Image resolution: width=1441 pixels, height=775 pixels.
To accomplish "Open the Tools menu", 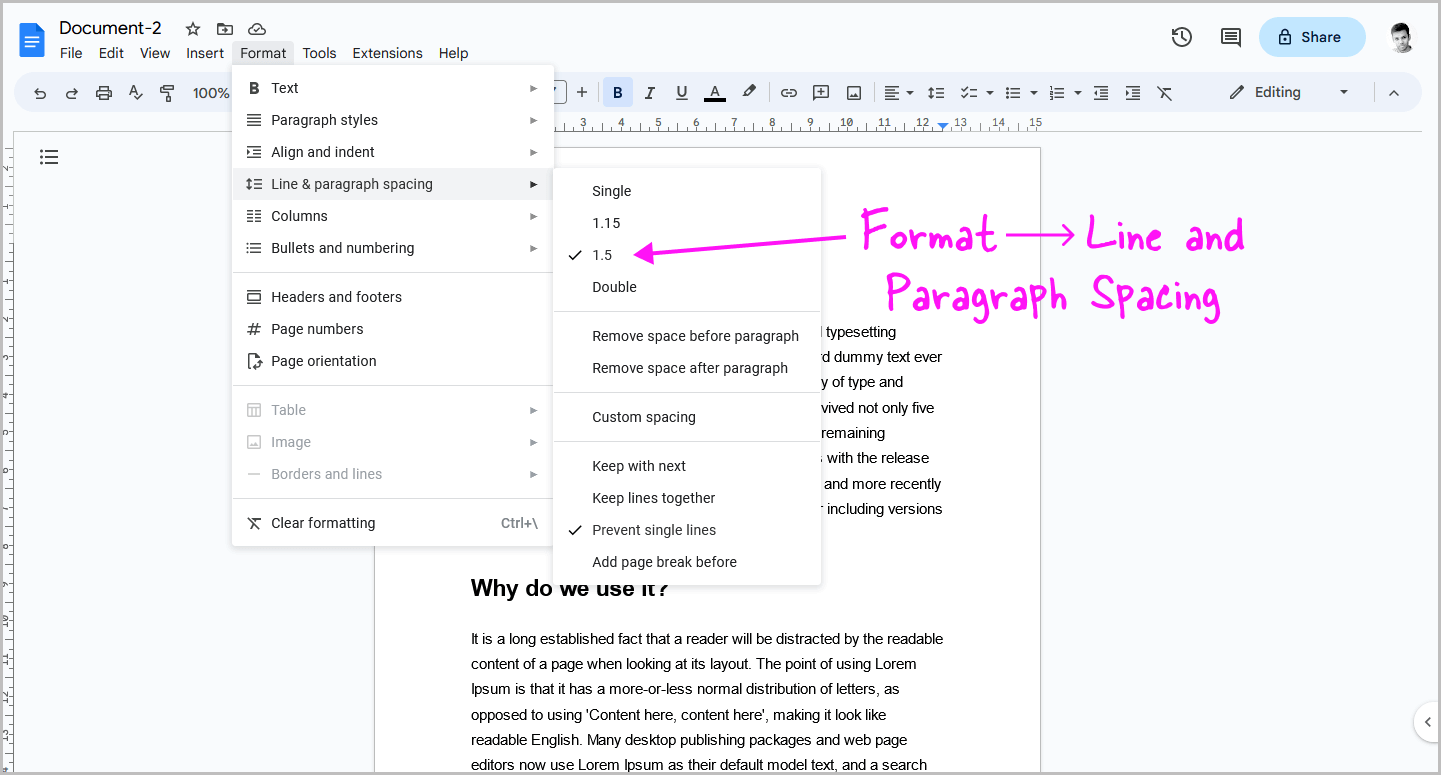I will [319, 53].
